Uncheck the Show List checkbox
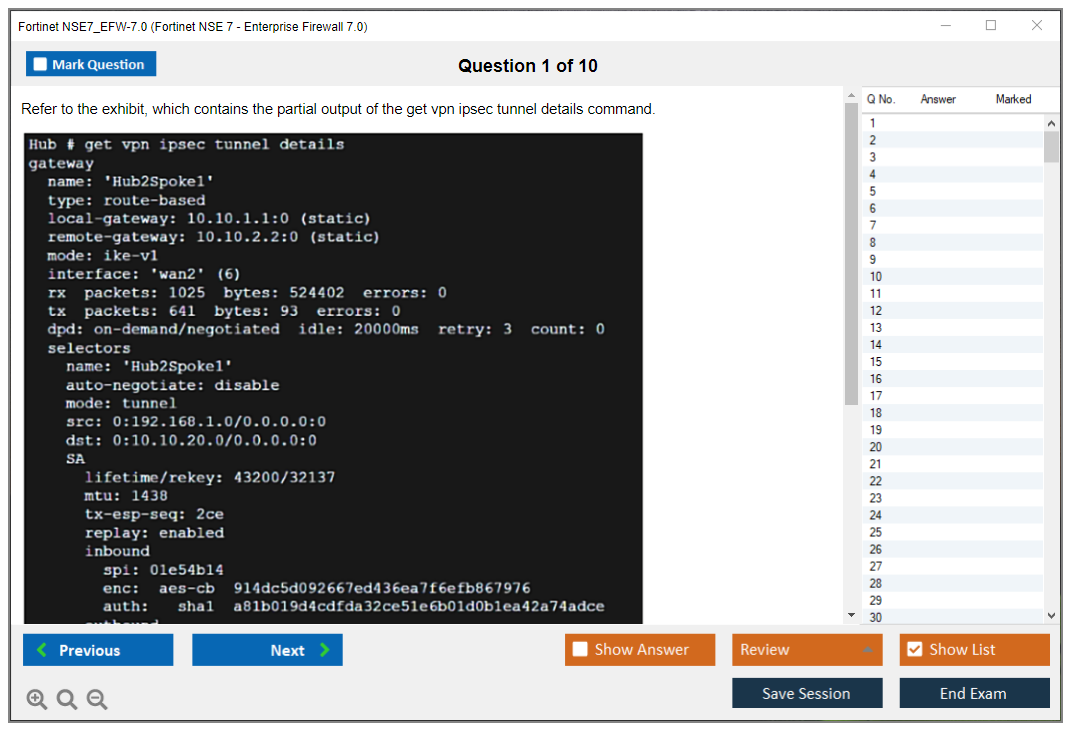Image resolution: width=1075 pixels, height=735 pixels. pyautogui.click(x=914, y=650)
